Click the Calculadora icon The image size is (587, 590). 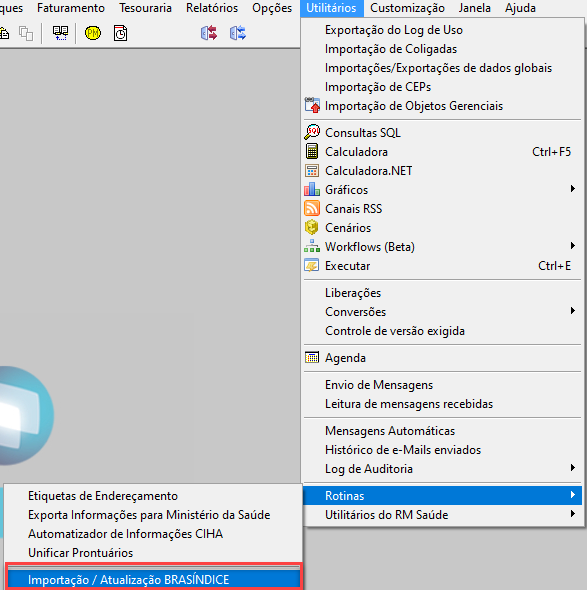312,151
